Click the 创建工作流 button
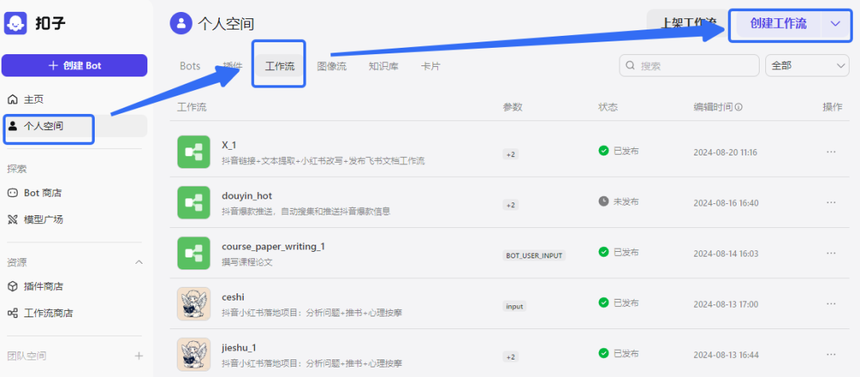This screenshot has height=377, width=860. (778, 24)
